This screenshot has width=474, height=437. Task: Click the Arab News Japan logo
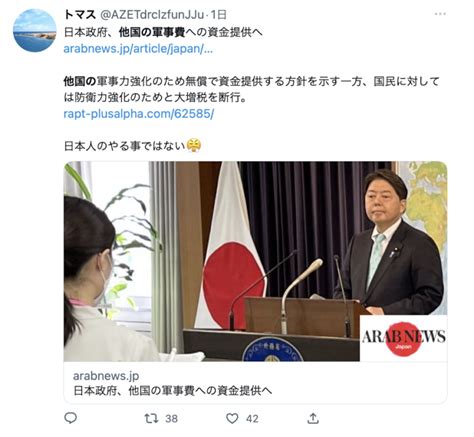(403, 338)
